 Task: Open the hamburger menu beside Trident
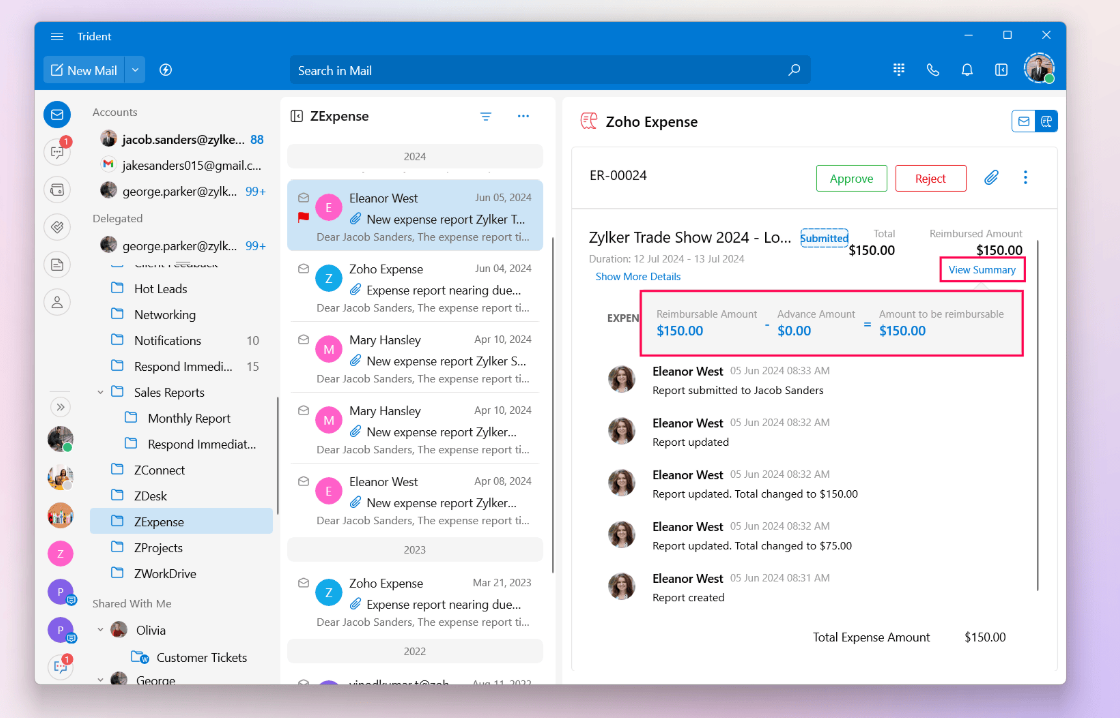click(x=57, y=36)
